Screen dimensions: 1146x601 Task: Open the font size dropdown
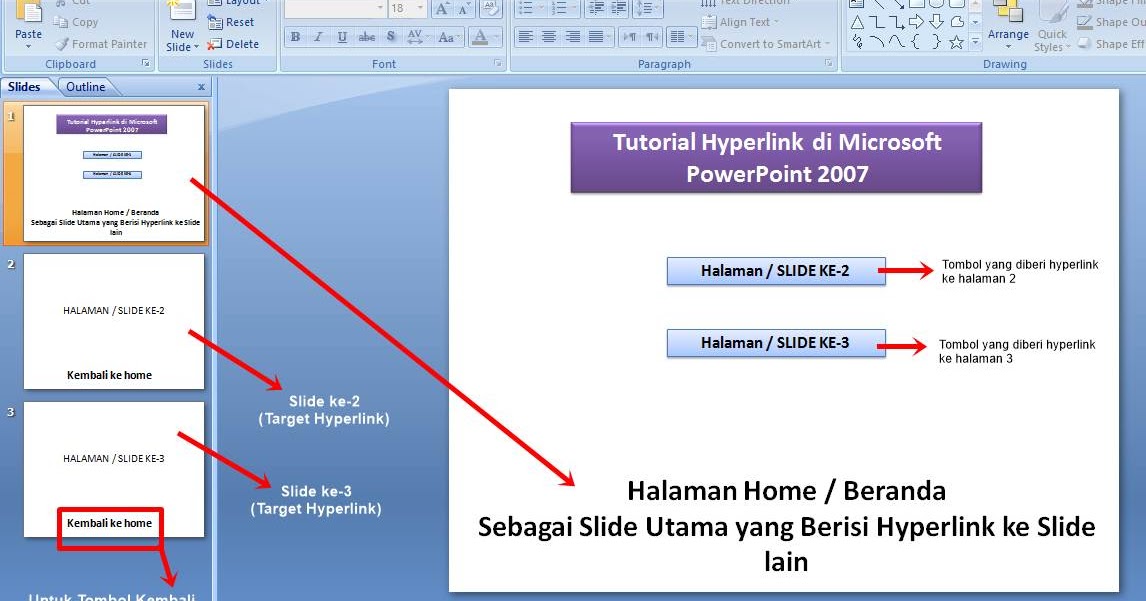[419, 8]
